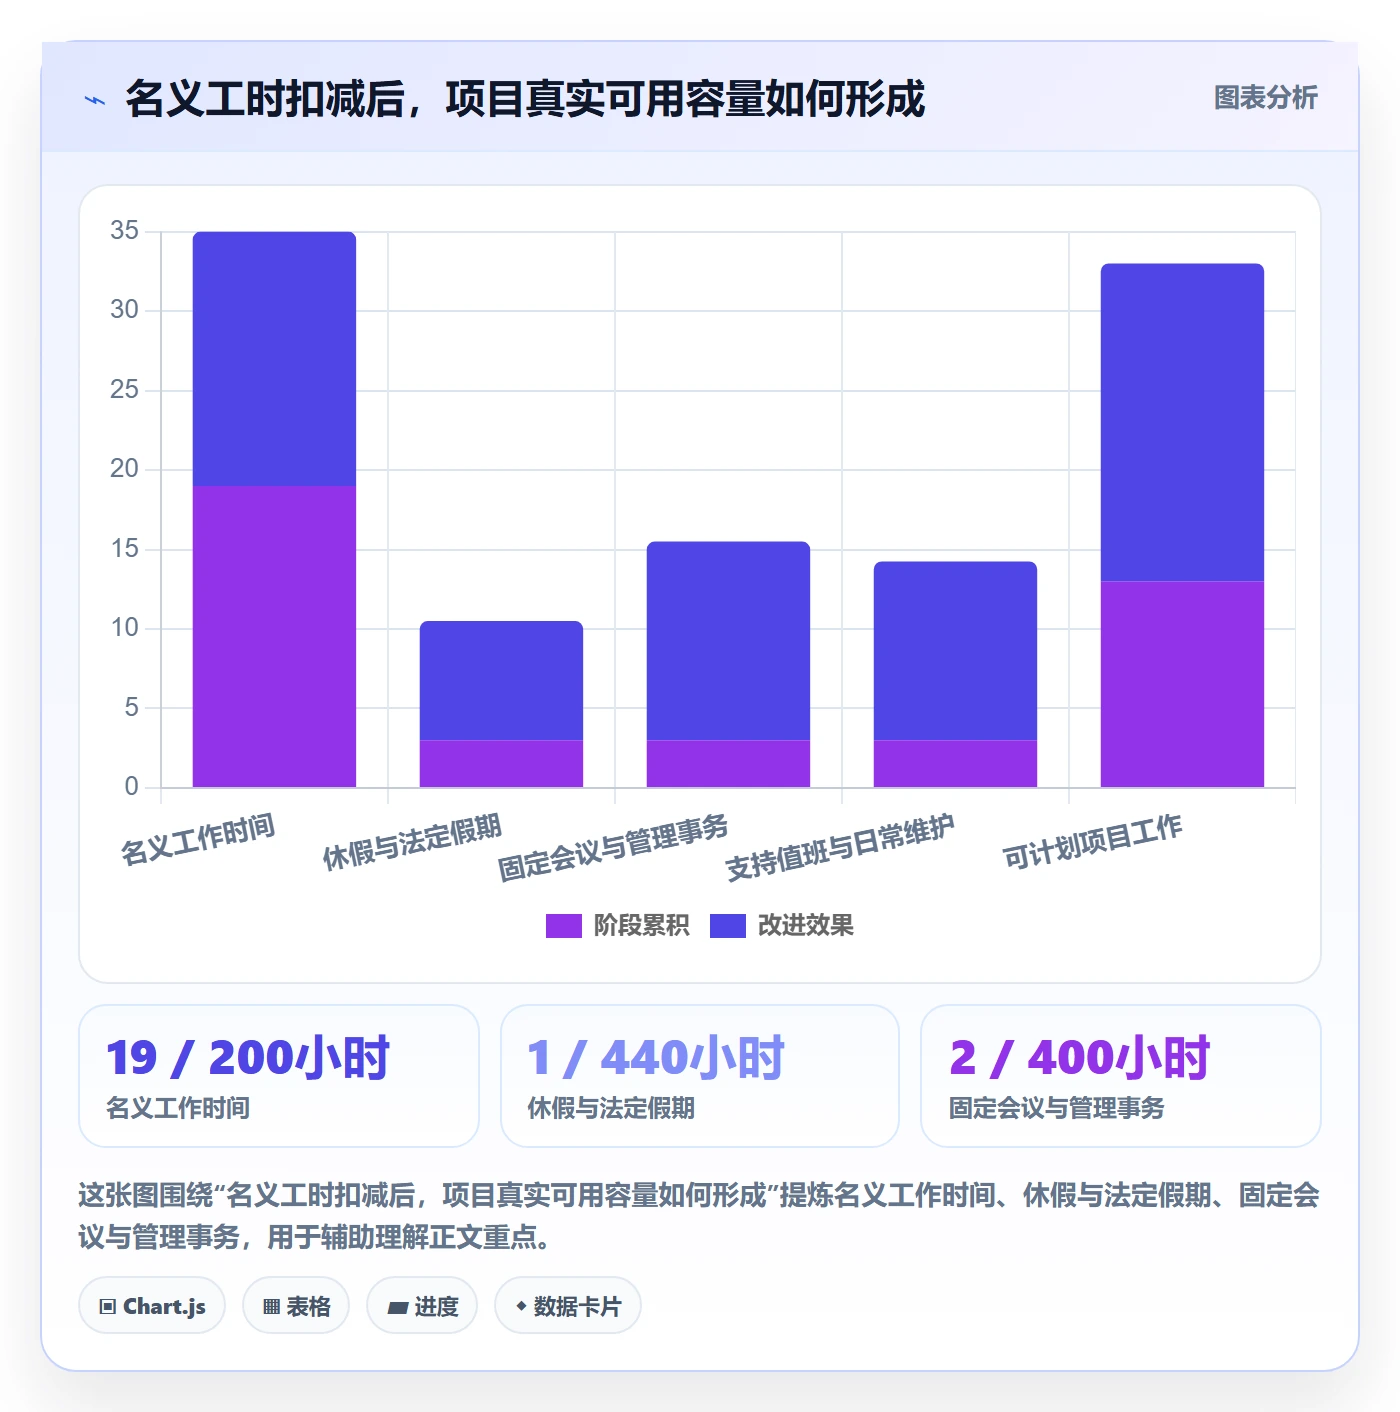Select the 数据卡片 tag
The height and width of the screenshot is (1412, 1400).
[568, 1306]
